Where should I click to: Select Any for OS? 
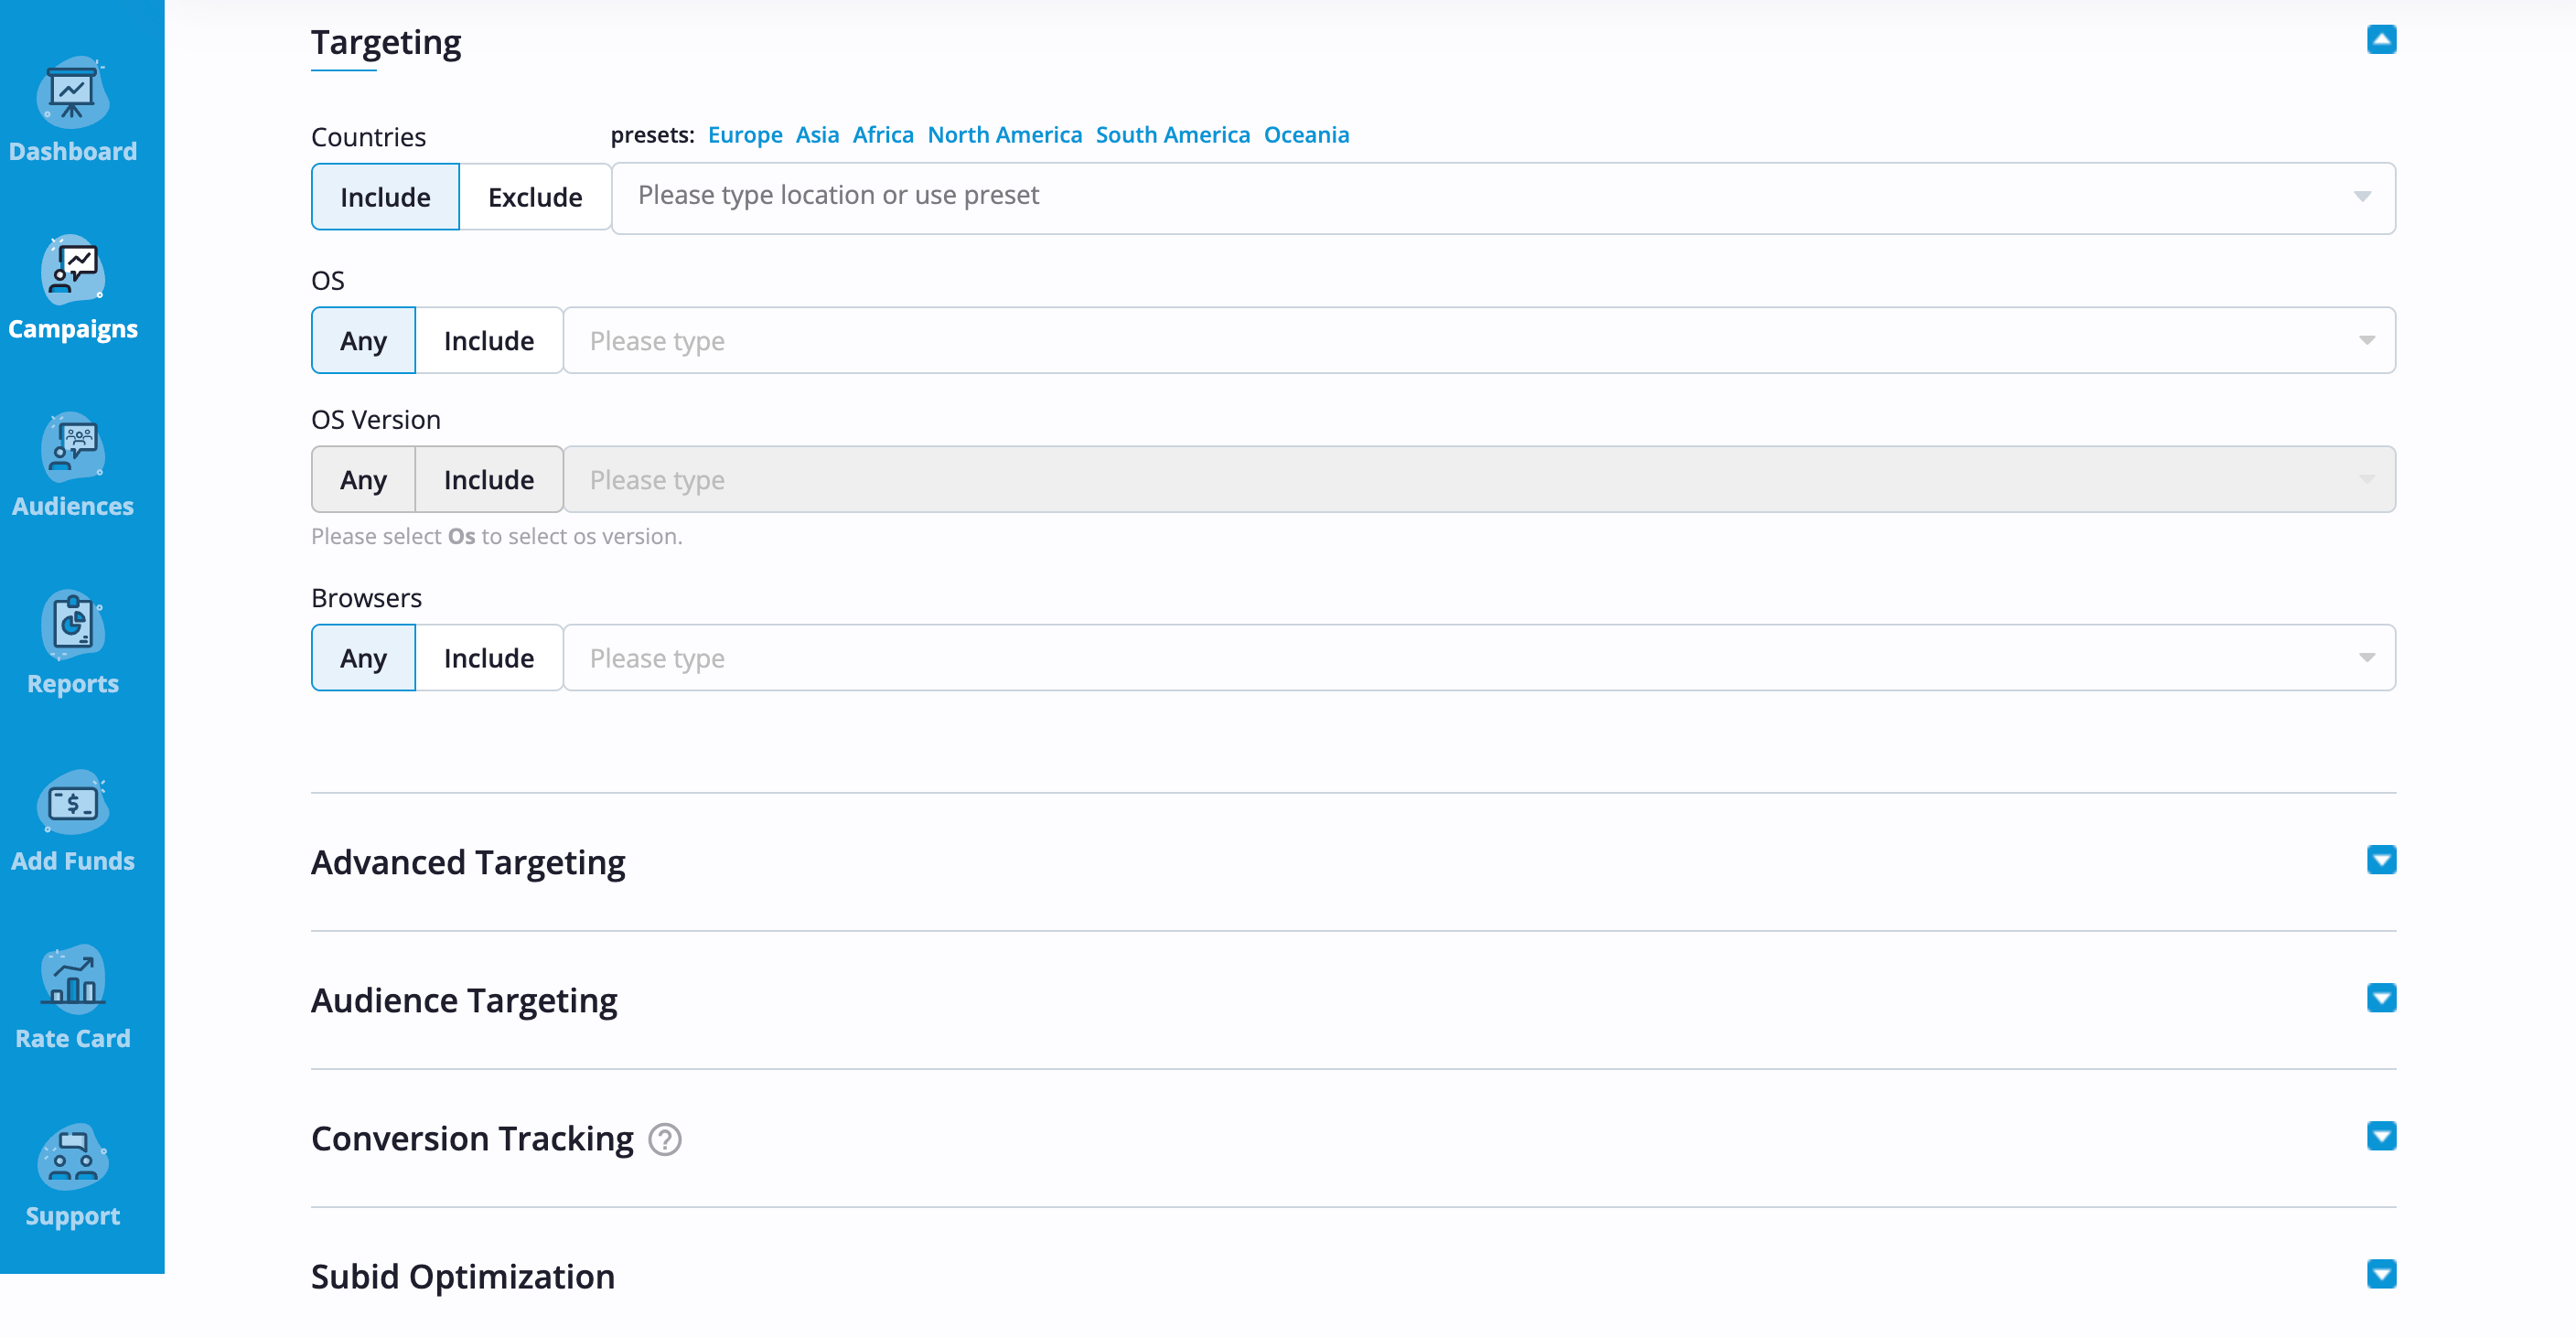coord(363,341)
